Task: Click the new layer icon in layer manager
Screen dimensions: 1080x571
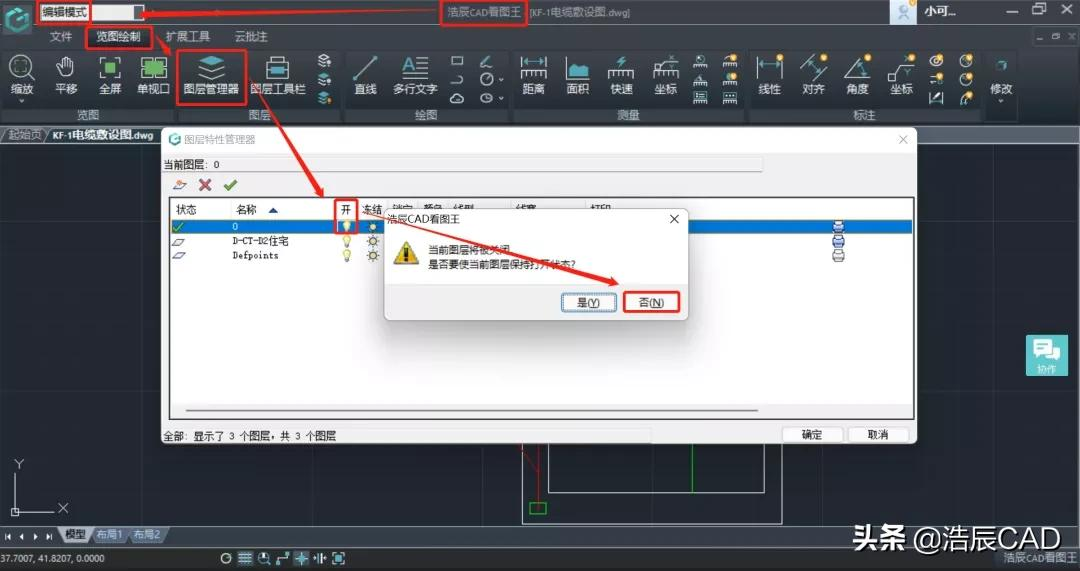Action: pos(180,185)
